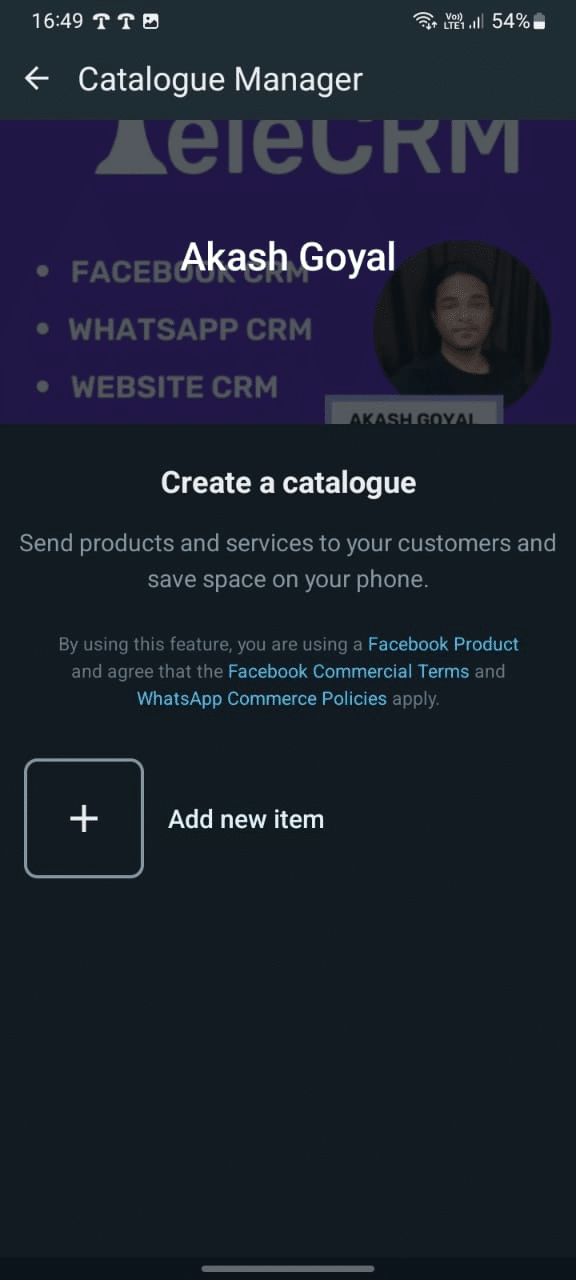The height and width of the screenshot is (1280, 576).
Task: Tap the Akash Goyal name label
Action: click(288, 256)
